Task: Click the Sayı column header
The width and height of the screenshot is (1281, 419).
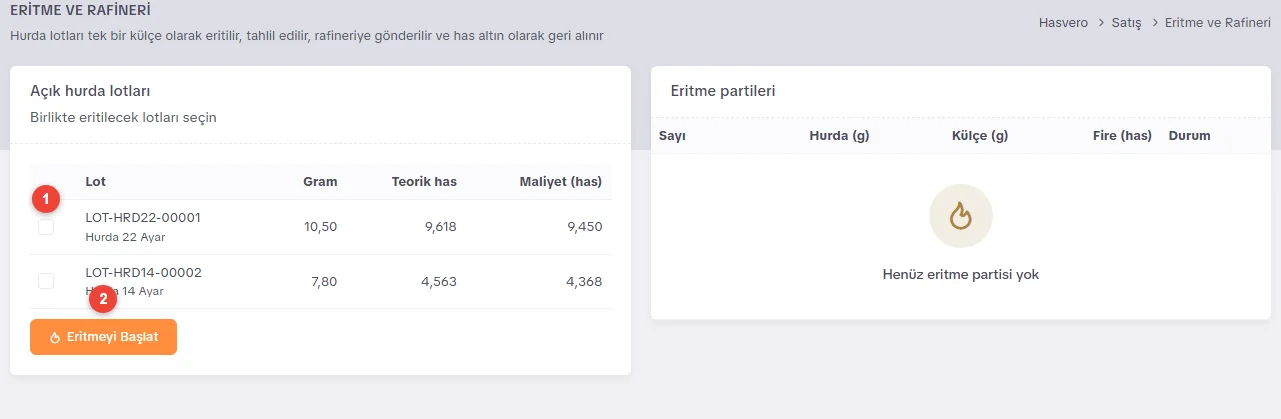Action: pyautogui.click(x=672, y=135)
